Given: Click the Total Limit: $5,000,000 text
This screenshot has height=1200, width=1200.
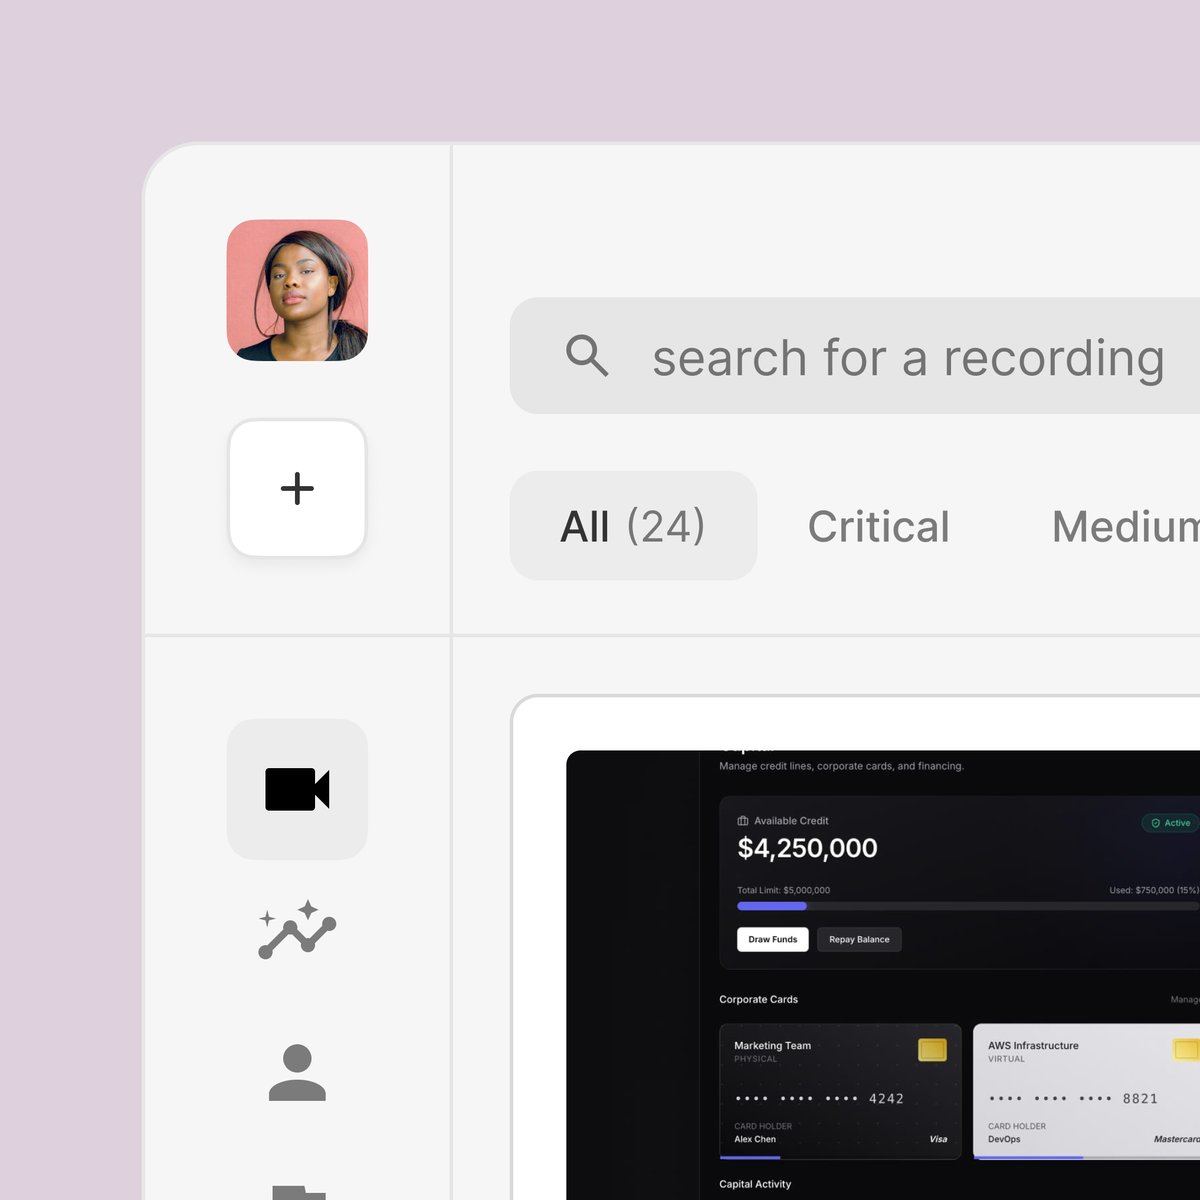Looking at the screenshot, I should [783, 890].
